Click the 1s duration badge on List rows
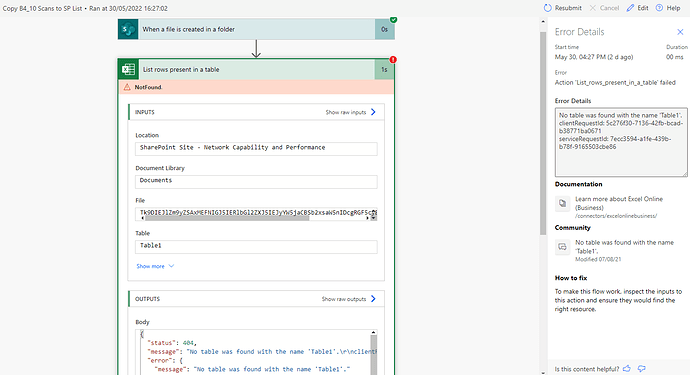The image size is (690, 375). (384, 70)
